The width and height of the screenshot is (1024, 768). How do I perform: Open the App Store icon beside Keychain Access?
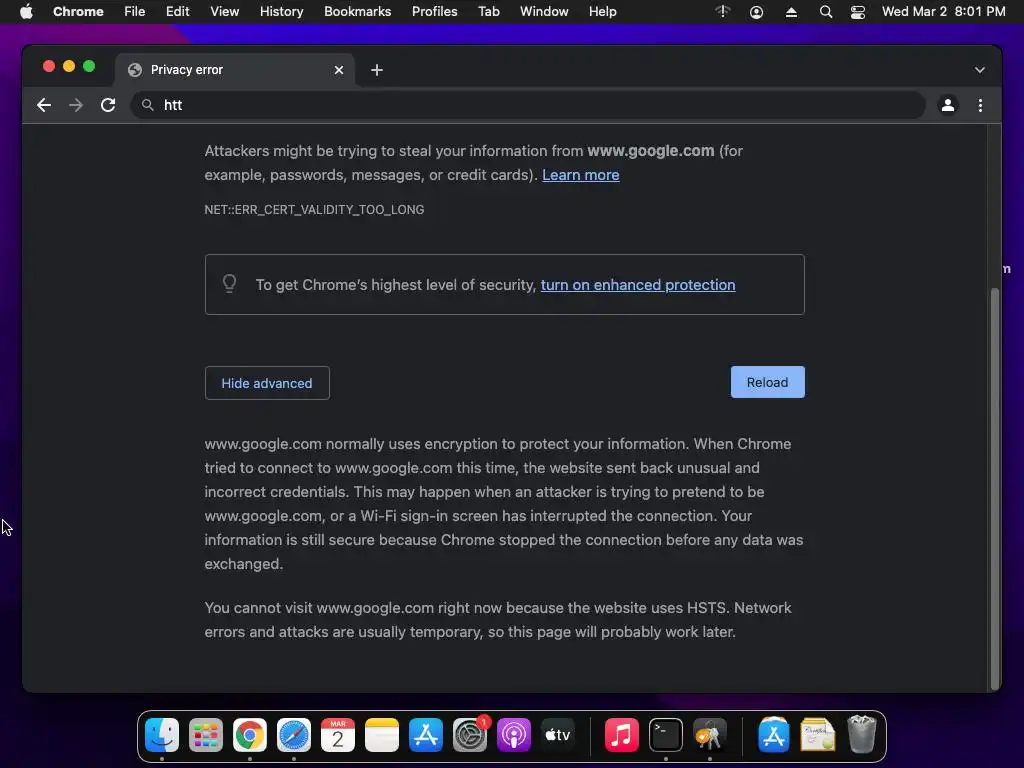pyautogui.click(x=773, y=735)
